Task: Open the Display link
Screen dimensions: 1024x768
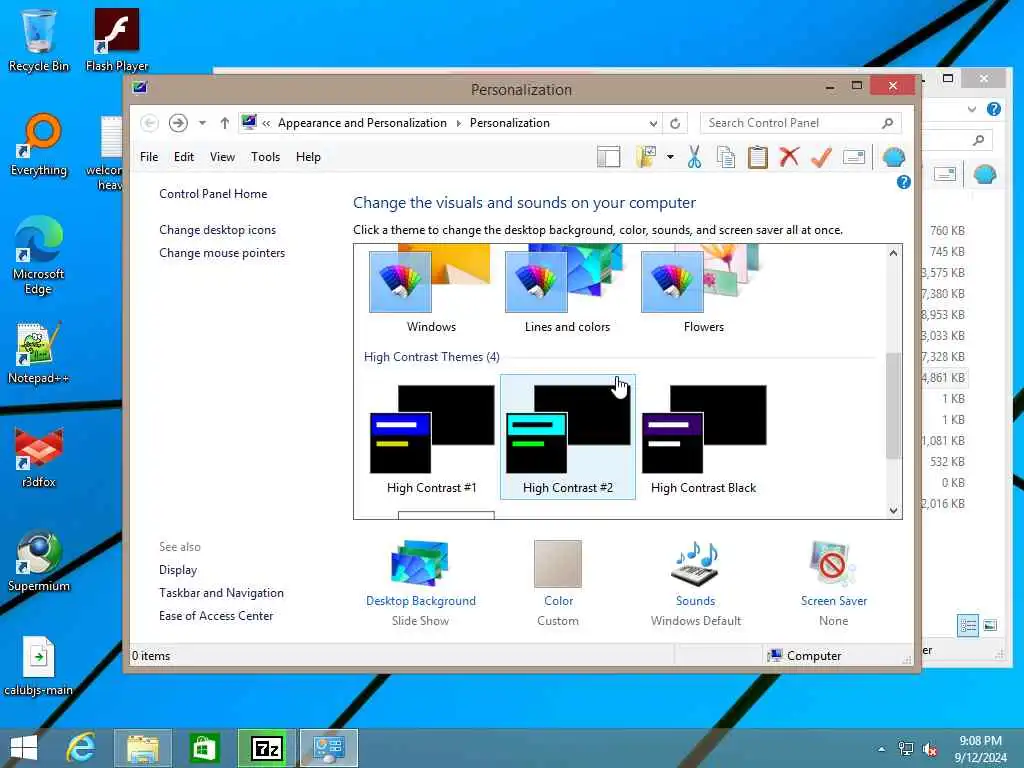Action: pyautogui.click(x=178, y=569)
